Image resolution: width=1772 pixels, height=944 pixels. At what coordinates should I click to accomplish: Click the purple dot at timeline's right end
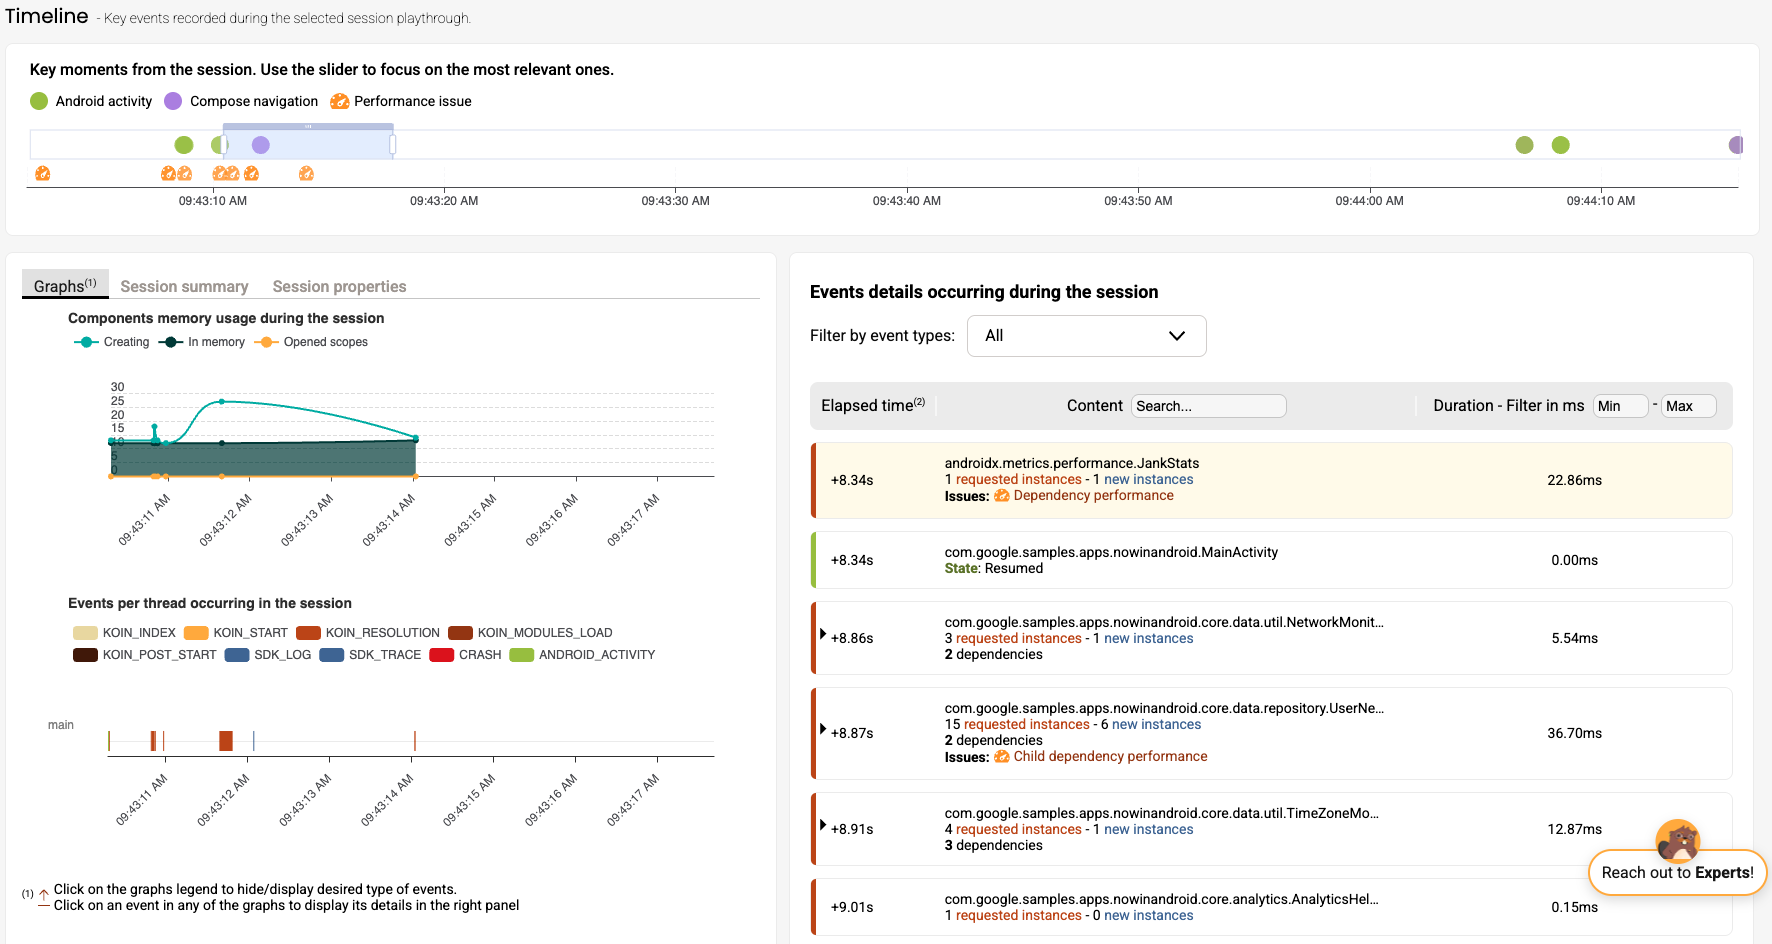1735,145
